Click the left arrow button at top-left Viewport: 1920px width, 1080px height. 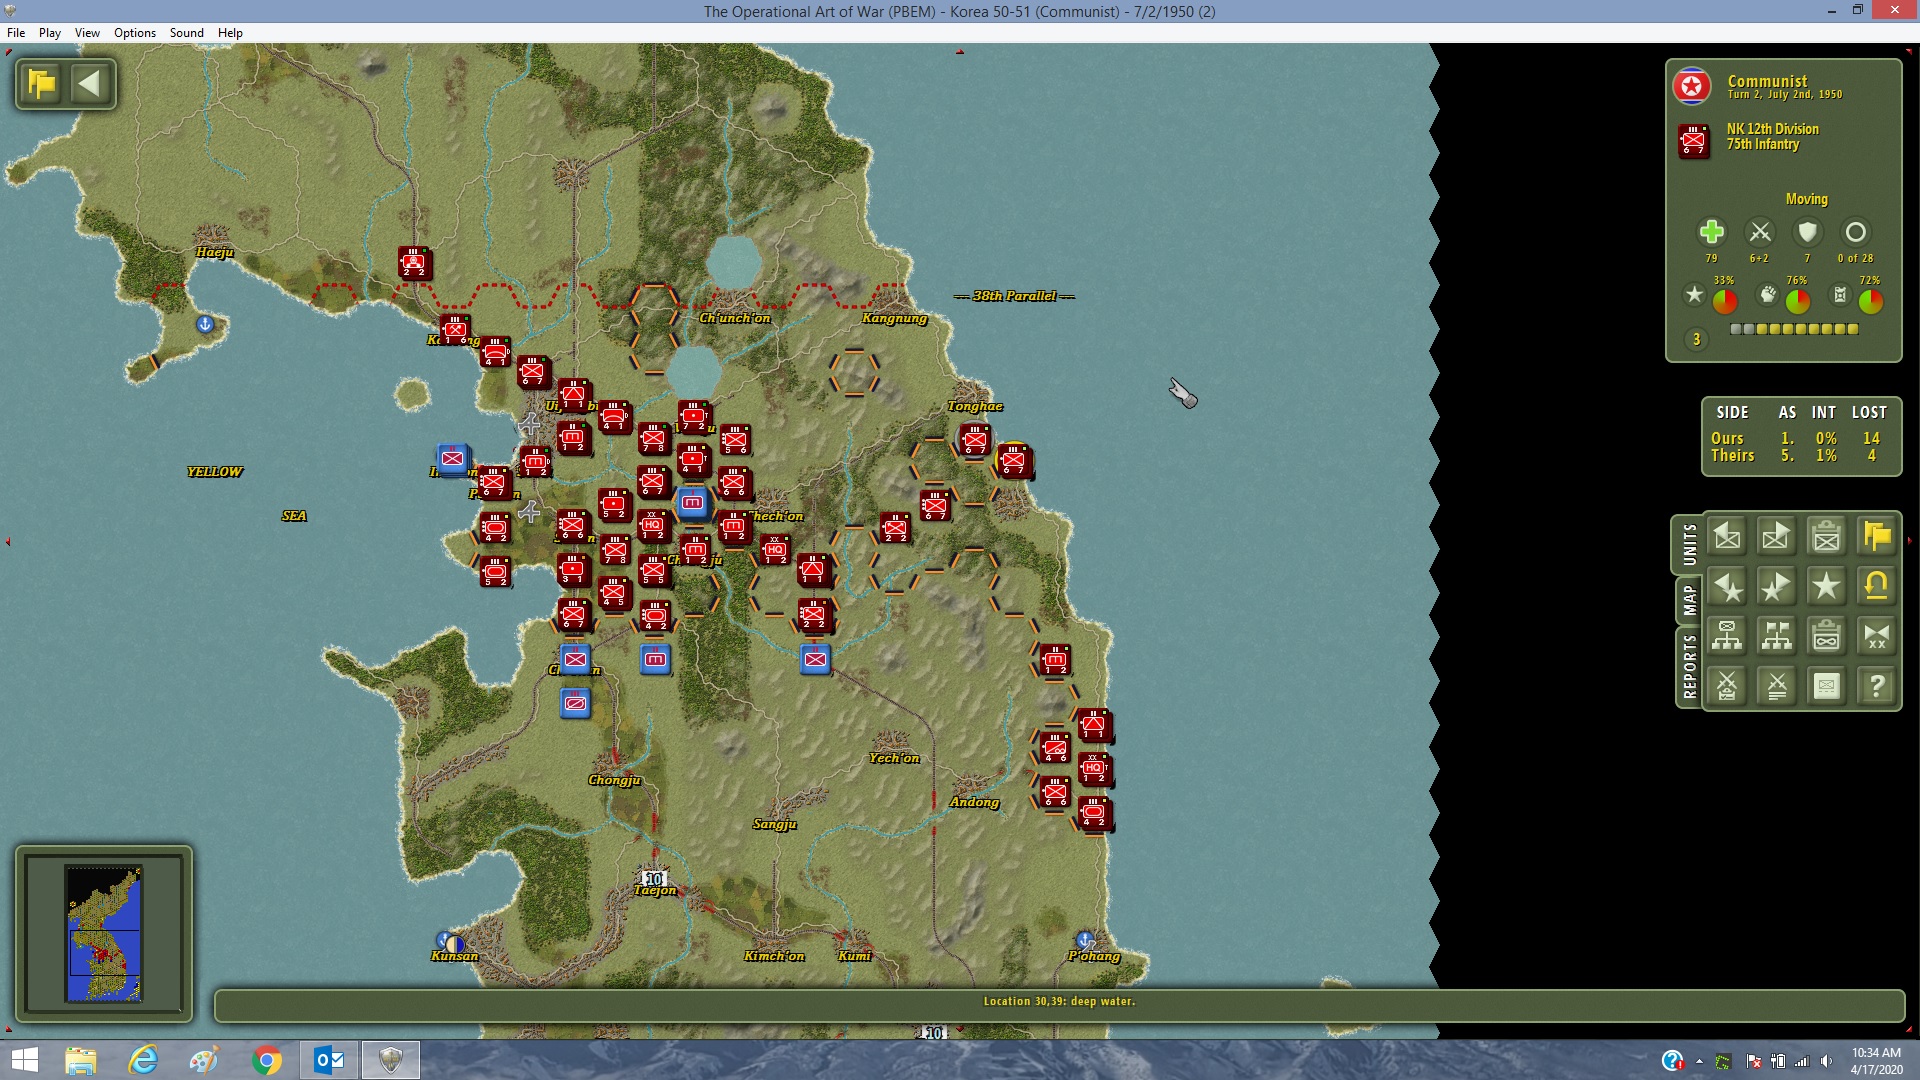(x=90, y=83)
